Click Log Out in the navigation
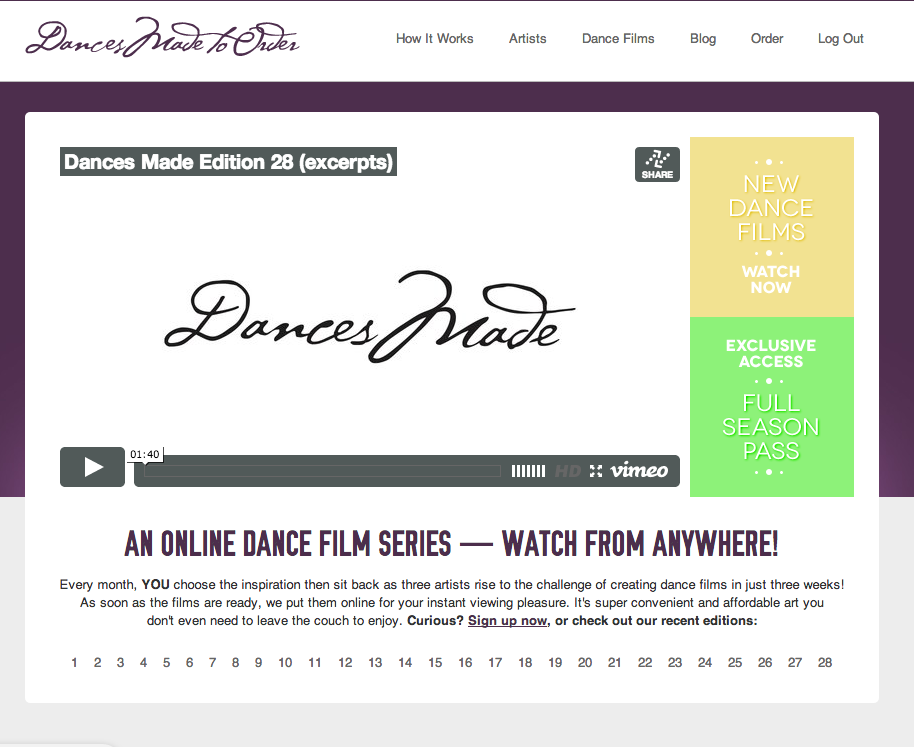 (x=840, y=38)
